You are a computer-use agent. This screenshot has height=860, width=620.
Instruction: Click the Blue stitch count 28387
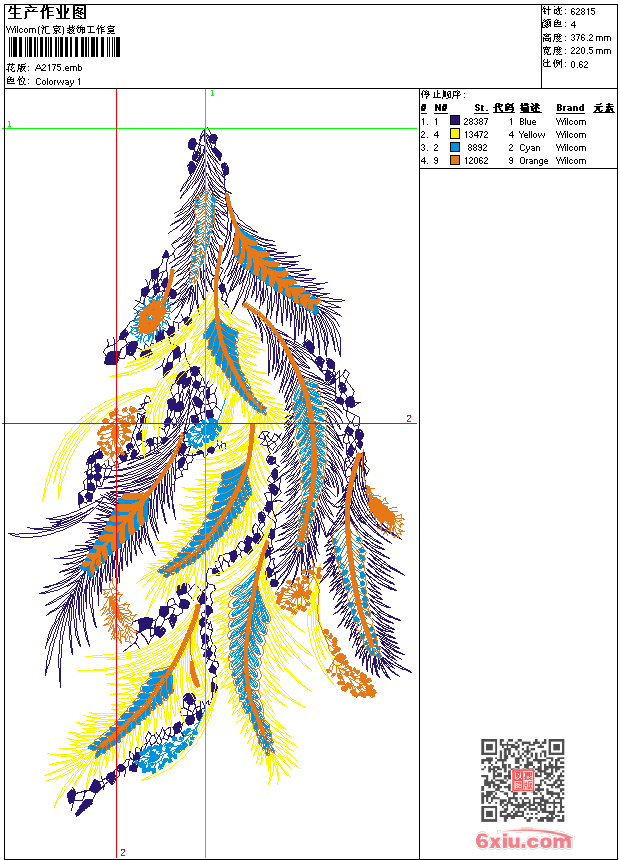476,122
